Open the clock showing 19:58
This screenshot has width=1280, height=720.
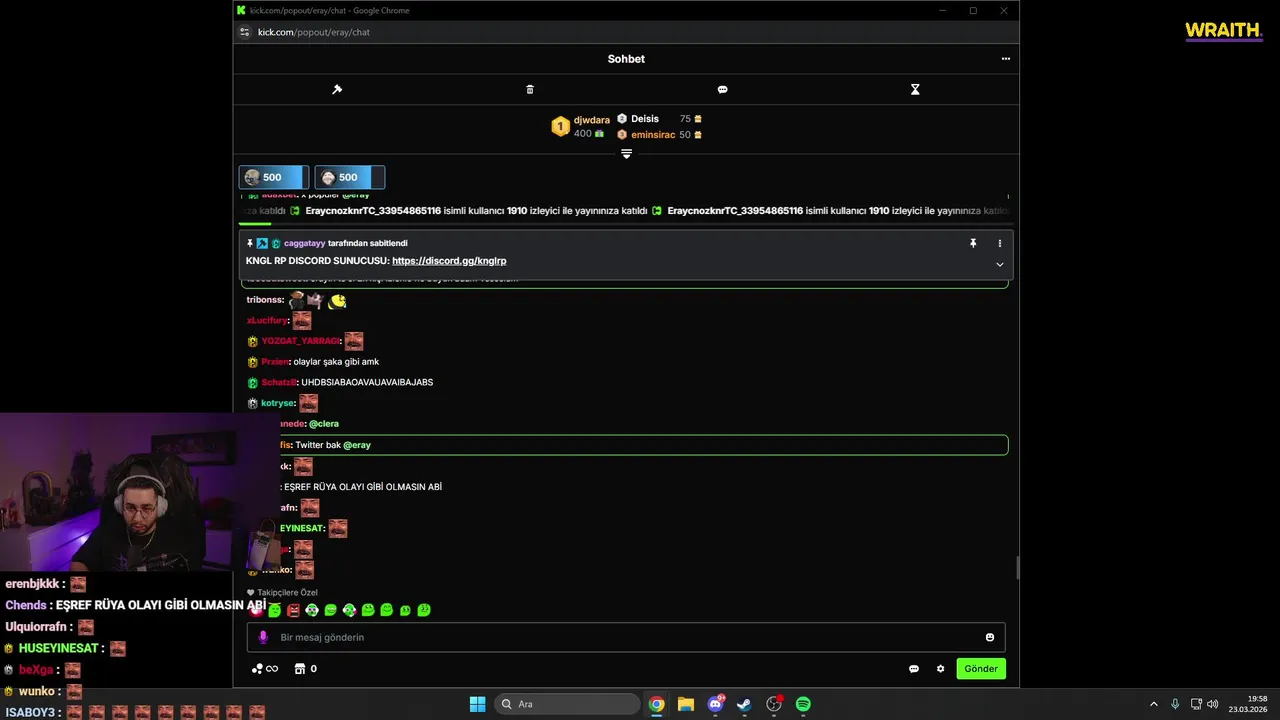tap(1248, 704)
